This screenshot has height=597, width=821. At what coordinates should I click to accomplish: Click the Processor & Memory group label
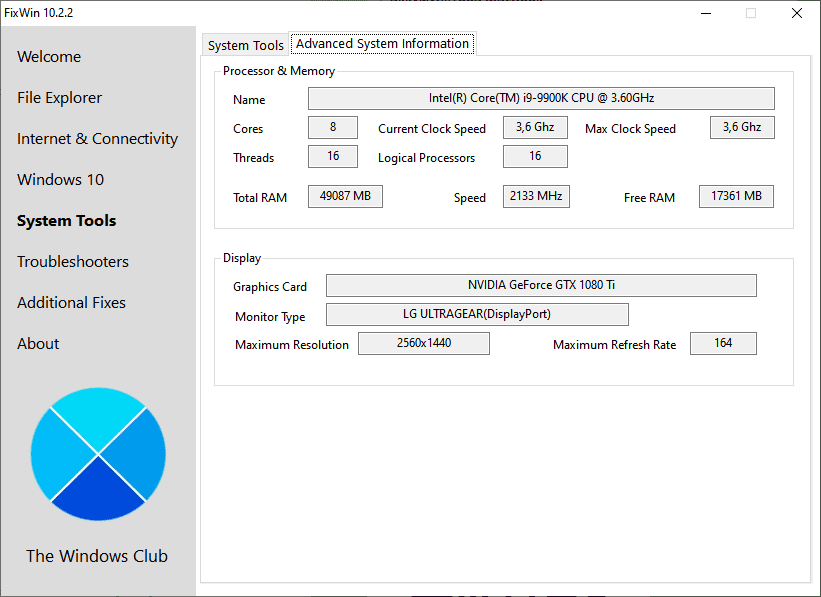(279, 71)
